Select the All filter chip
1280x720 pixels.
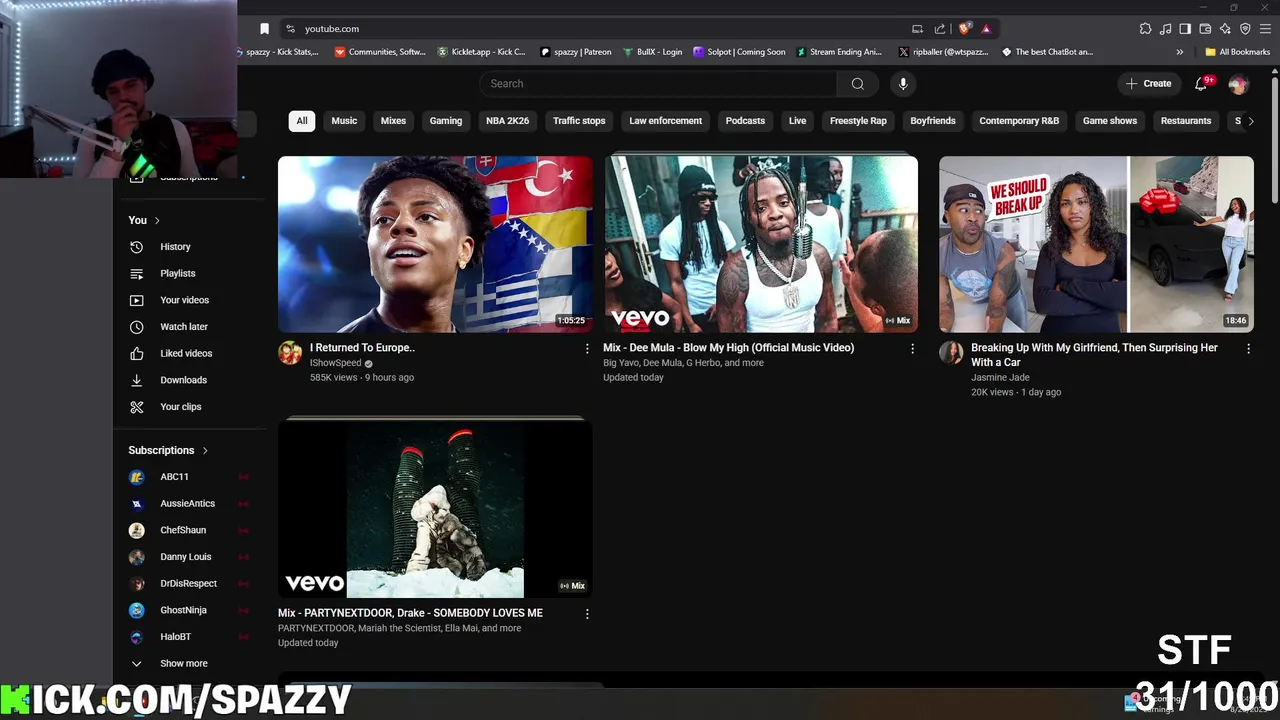pos(302,121)
